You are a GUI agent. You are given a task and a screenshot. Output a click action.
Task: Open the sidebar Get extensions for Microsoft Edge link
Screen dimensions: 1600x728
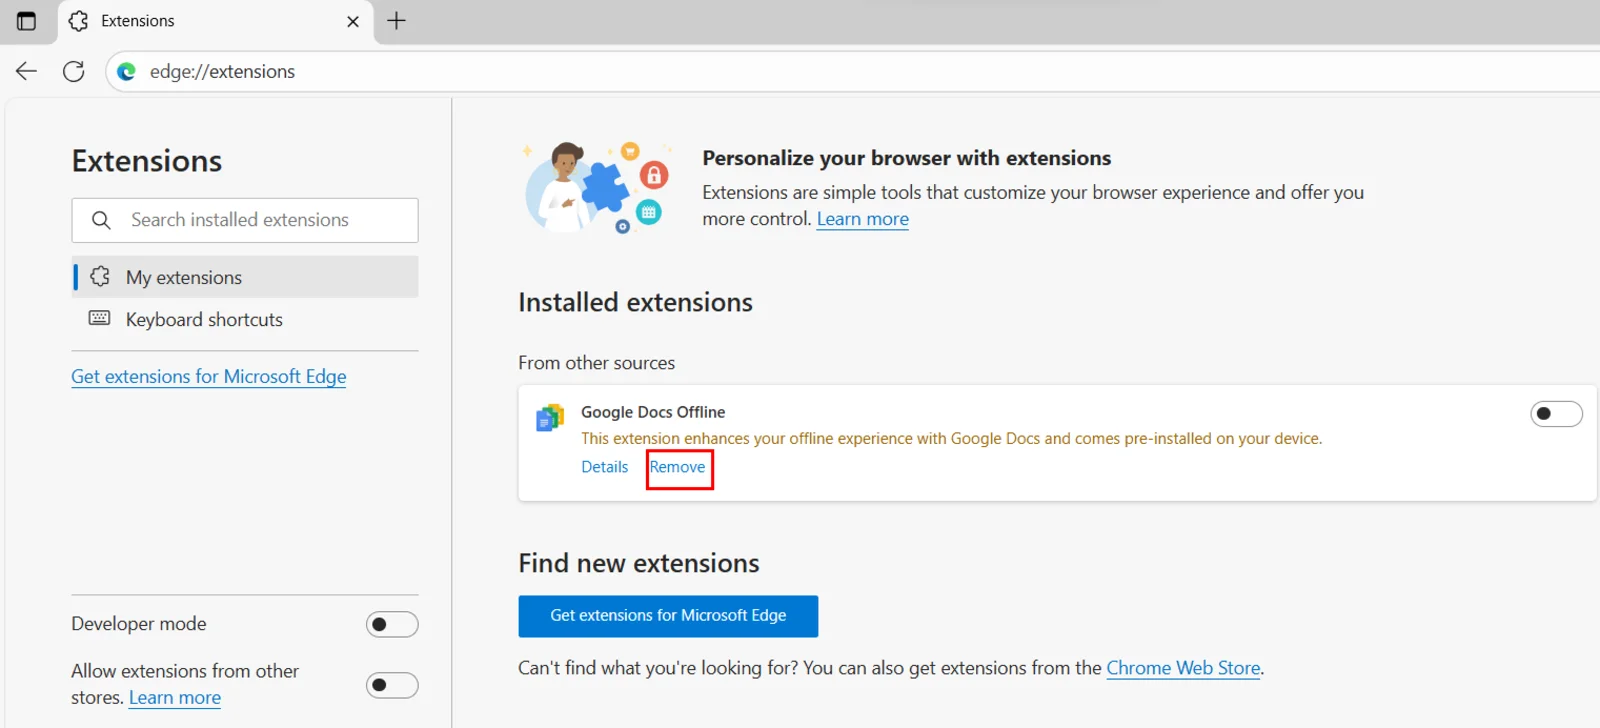[209, 376]
